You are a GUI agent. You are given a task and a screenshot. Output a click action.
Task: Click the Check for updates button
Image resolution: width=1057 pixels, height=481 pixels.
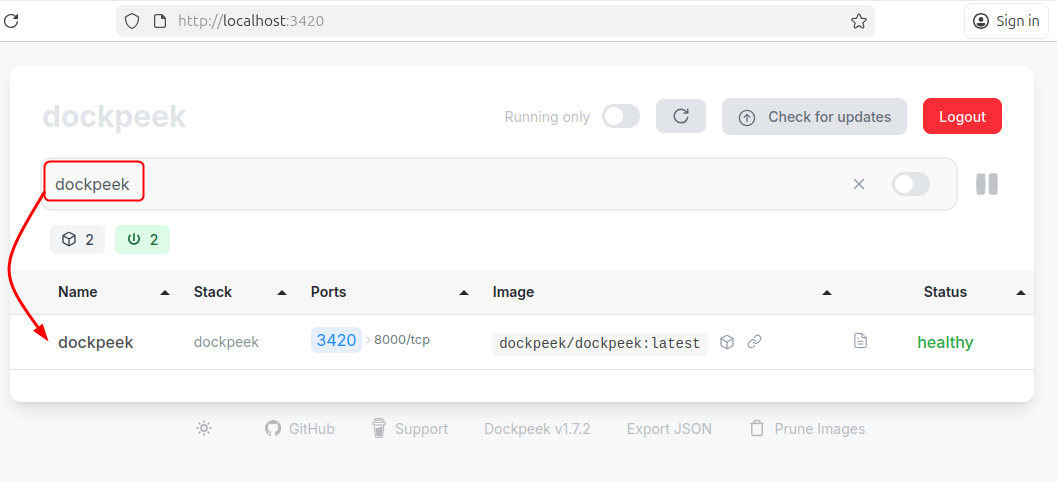click(x=814, y=117)
